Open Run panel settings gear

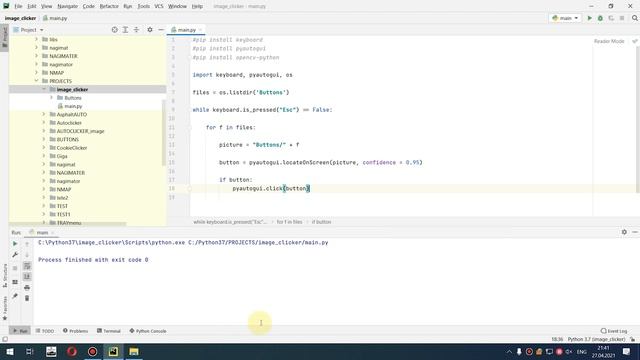[x=624, y=232]
